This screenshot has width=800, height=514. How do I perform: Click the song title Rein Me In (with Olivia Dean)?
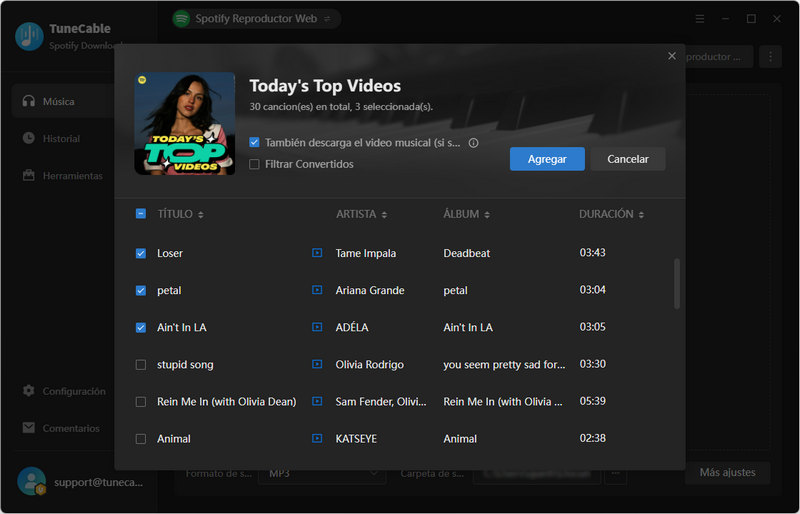tap(227, 402)
